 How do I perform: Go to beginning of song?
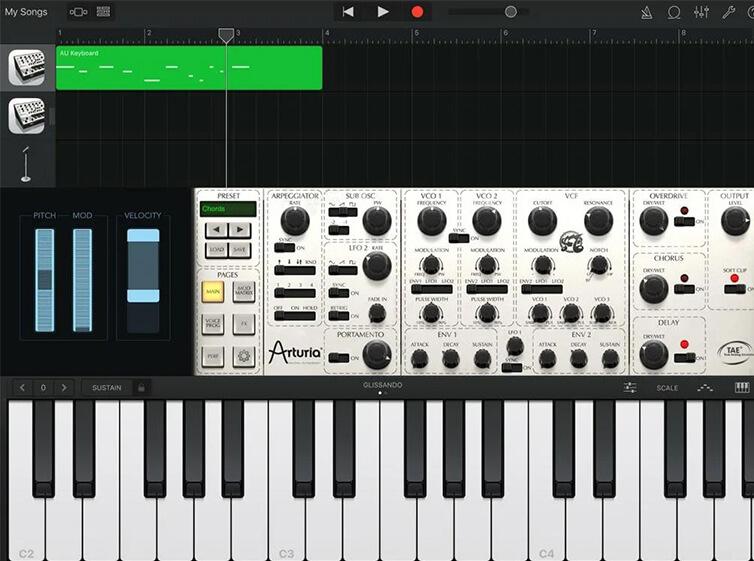coord(348,12)
